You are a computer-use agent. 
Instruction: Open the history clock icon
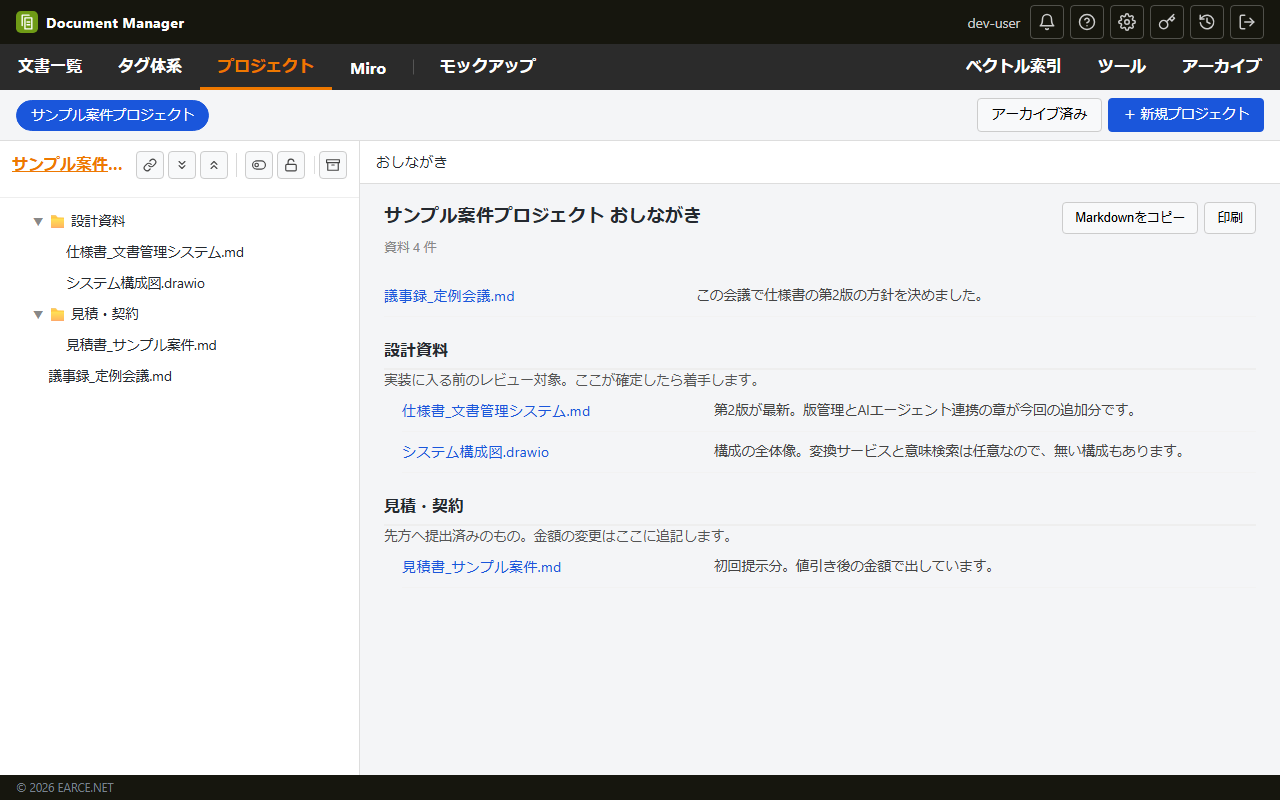click(1207, 22)
